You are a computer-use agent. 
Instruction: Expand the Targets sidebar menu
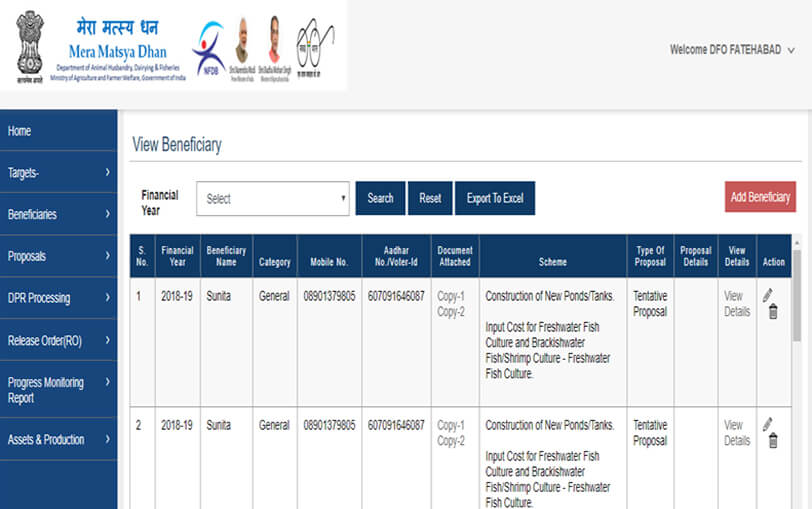(59, 172)
